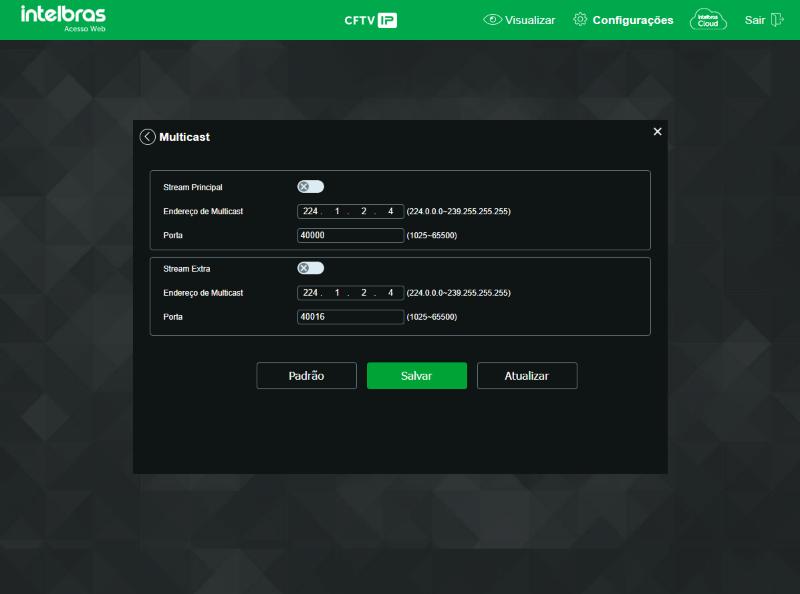Open Intelbras Cloud icon

pos(708,20)
